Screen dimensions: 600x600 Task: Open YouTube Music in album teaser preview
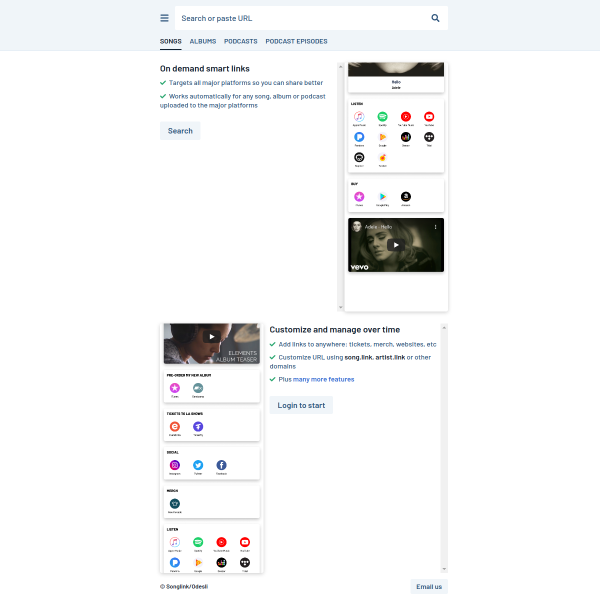[x=221, y=542]
